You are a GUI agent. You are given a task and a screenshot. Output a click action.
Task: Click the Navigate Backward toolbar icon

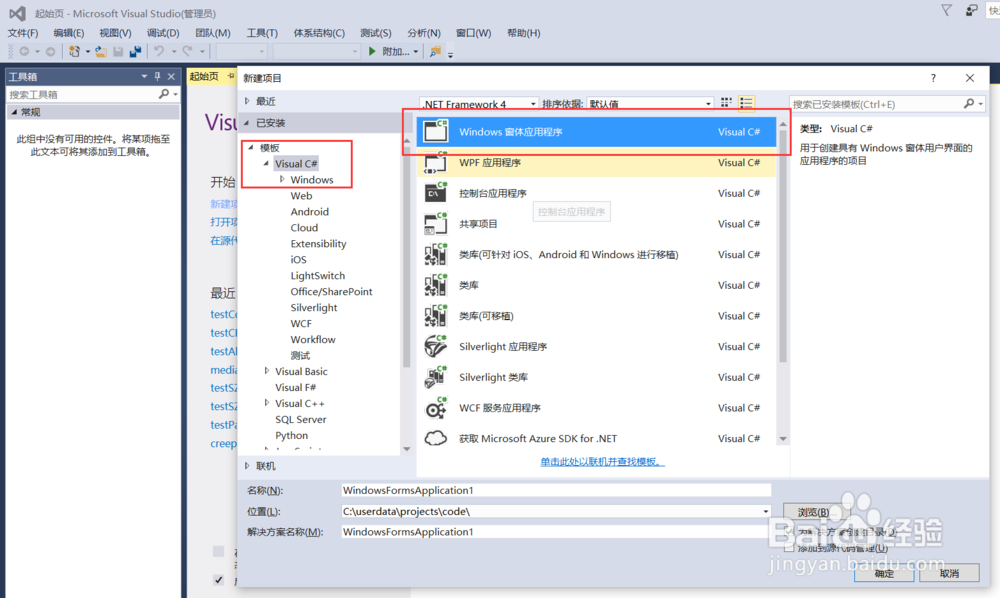click(x=24, y=52)
